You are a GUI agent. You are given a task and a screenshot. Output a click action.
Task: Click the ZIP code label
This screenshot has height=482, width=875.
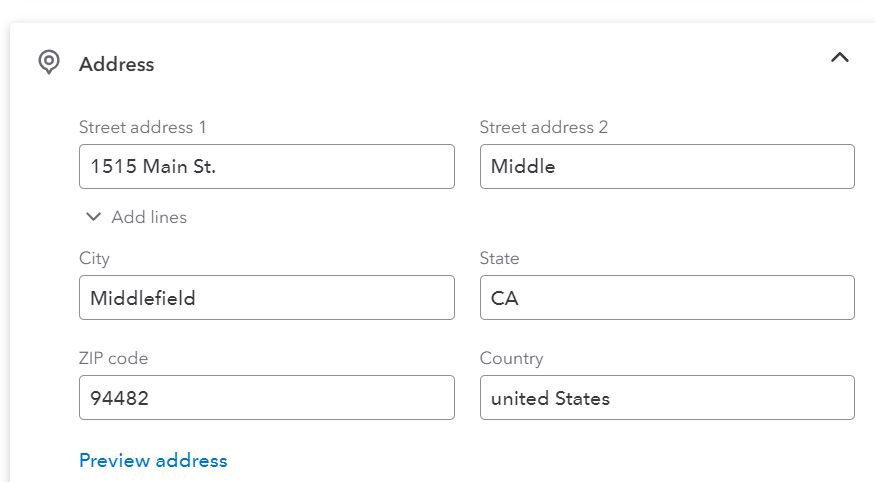pos(113,358)
